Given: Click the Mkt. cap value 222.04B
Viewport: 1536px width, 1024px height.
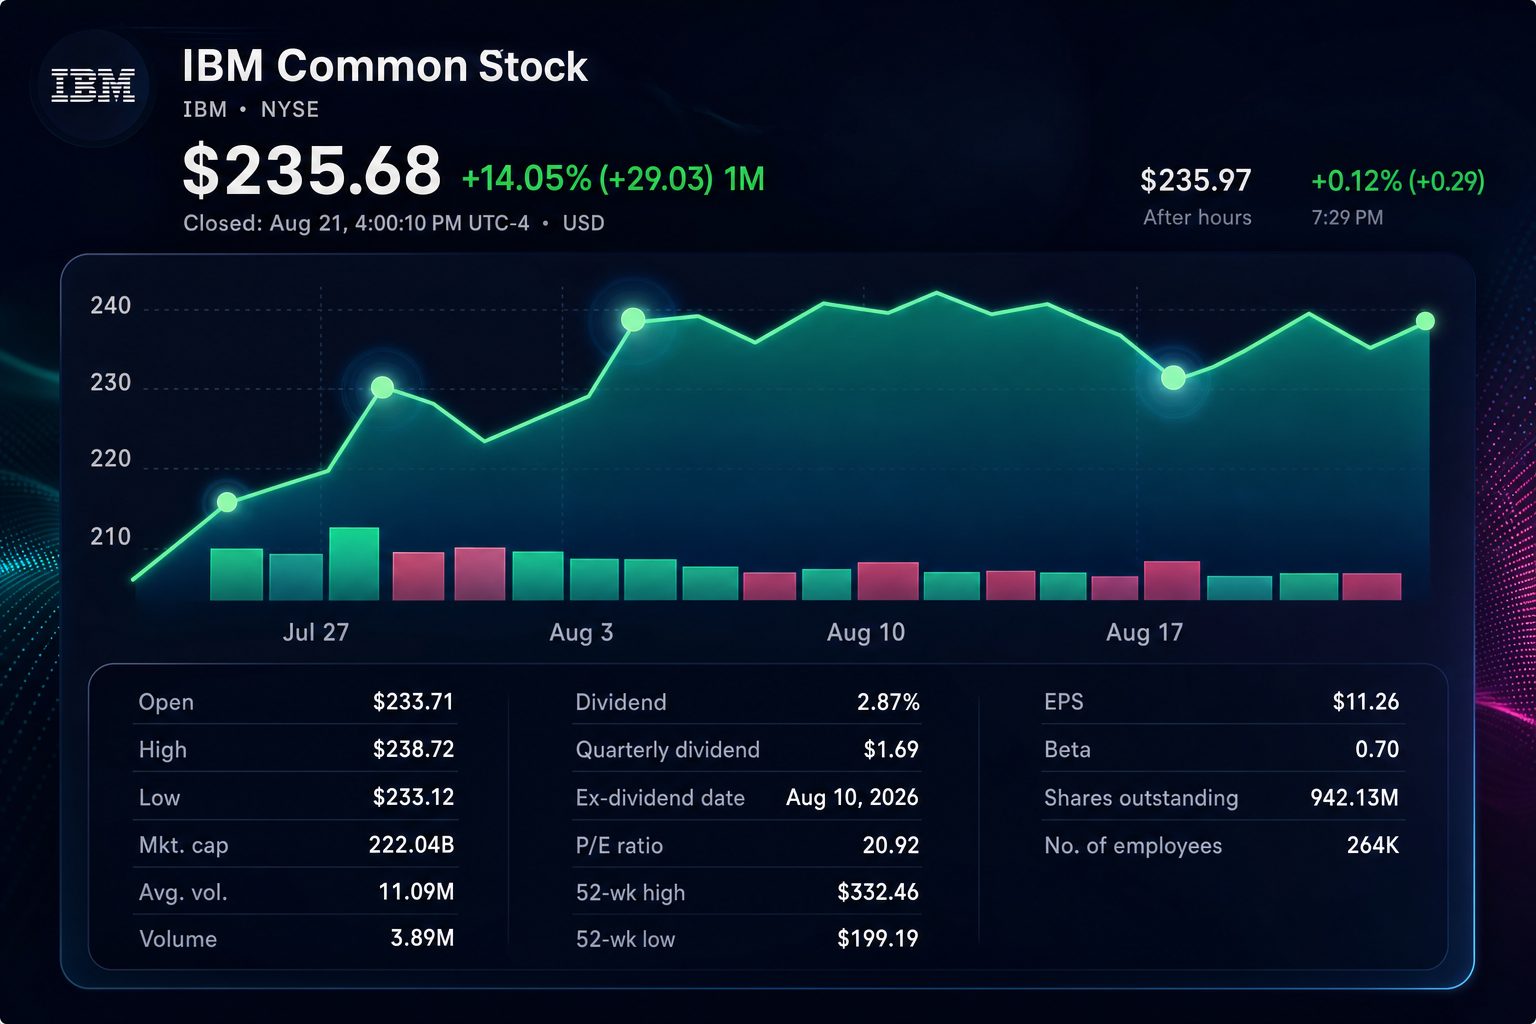Looking at the screenshot, I should coord(411,845).
